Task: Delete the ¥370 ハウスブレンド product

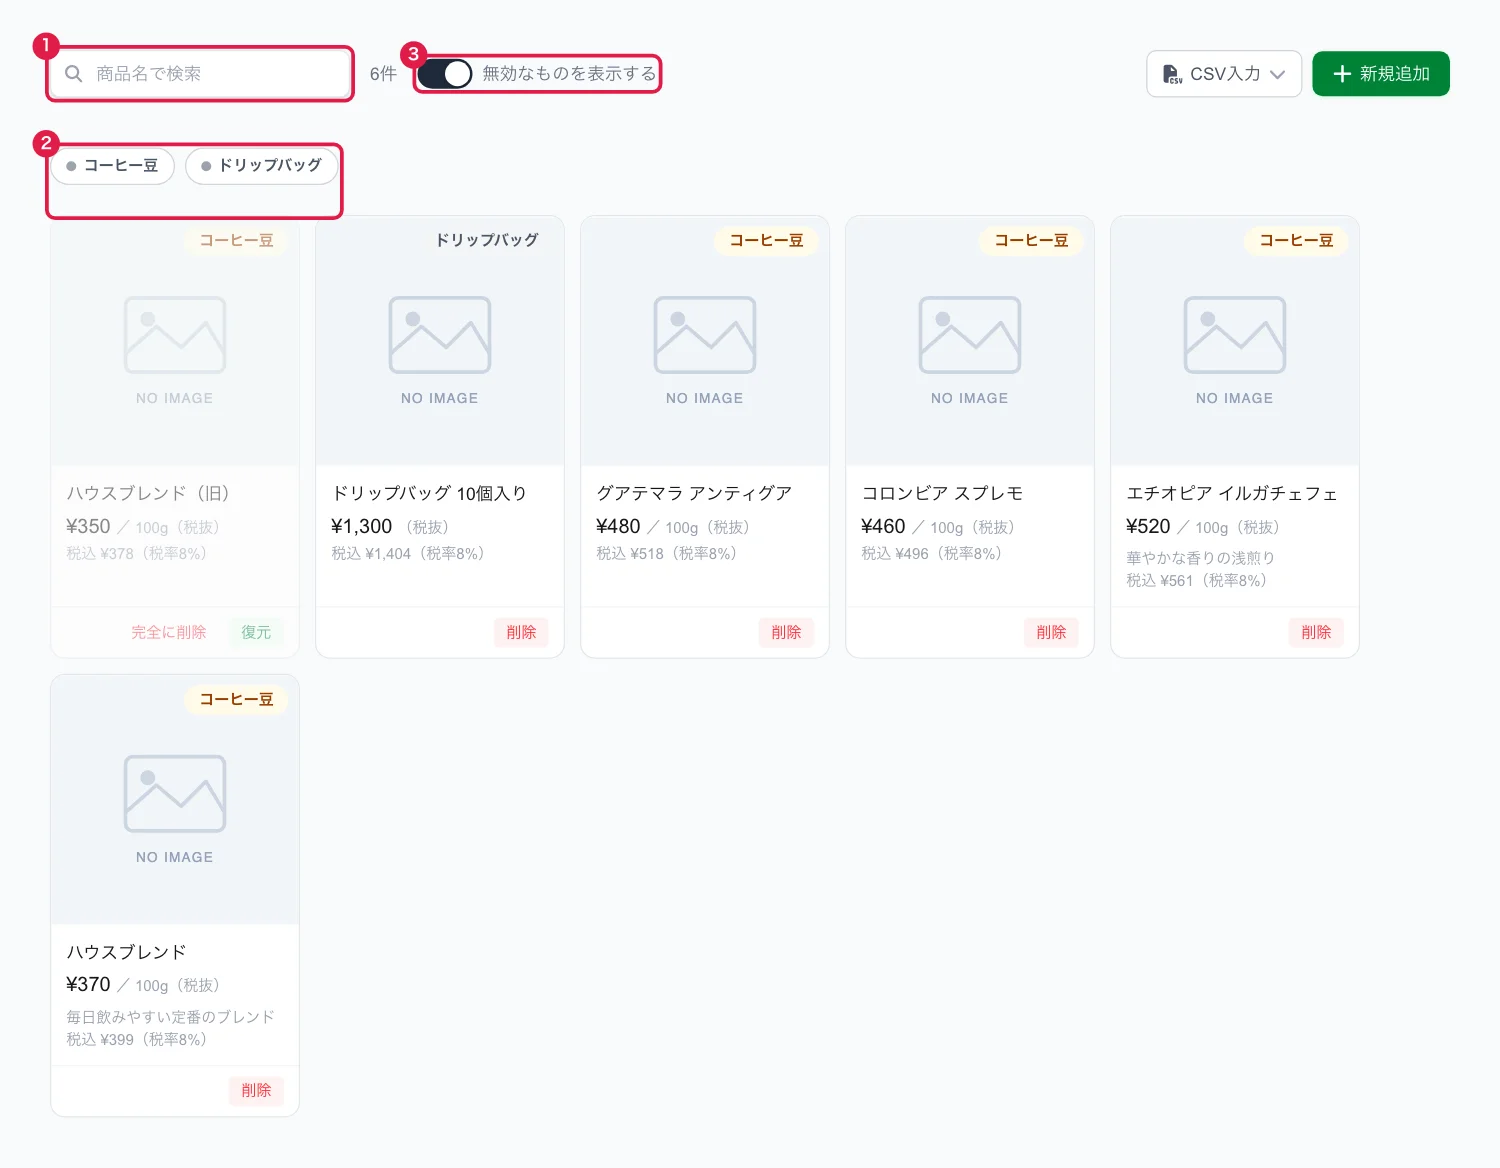Action: (256, 1090)
